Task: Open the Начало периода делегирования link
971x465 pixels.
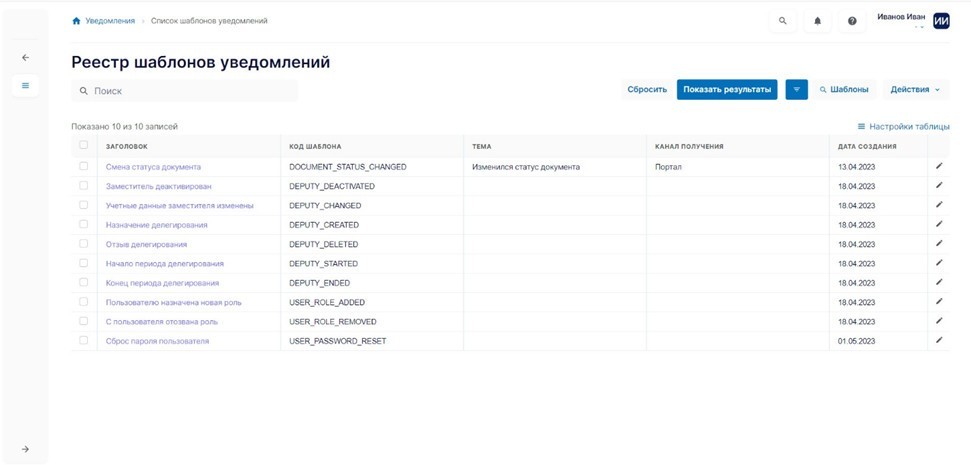Action: (x=165, y=264)
